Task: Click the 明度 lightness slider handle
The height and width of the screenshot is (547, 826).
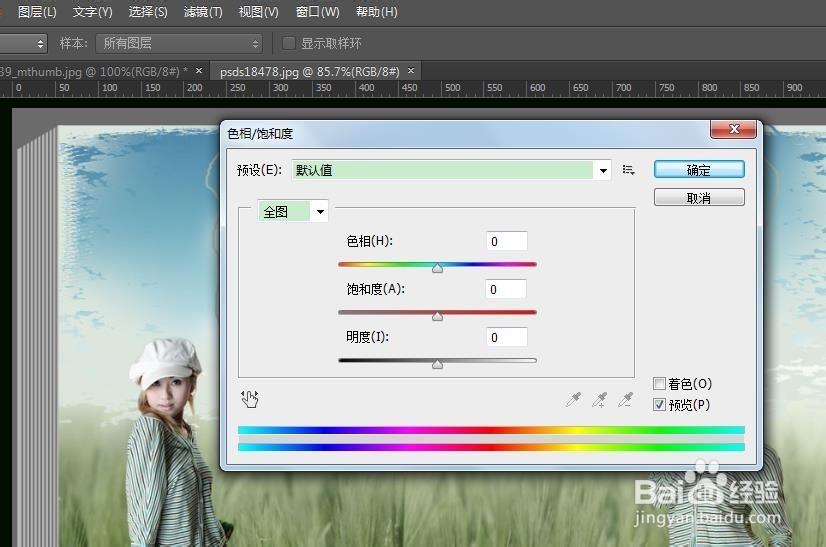Action: pos(437,364)
